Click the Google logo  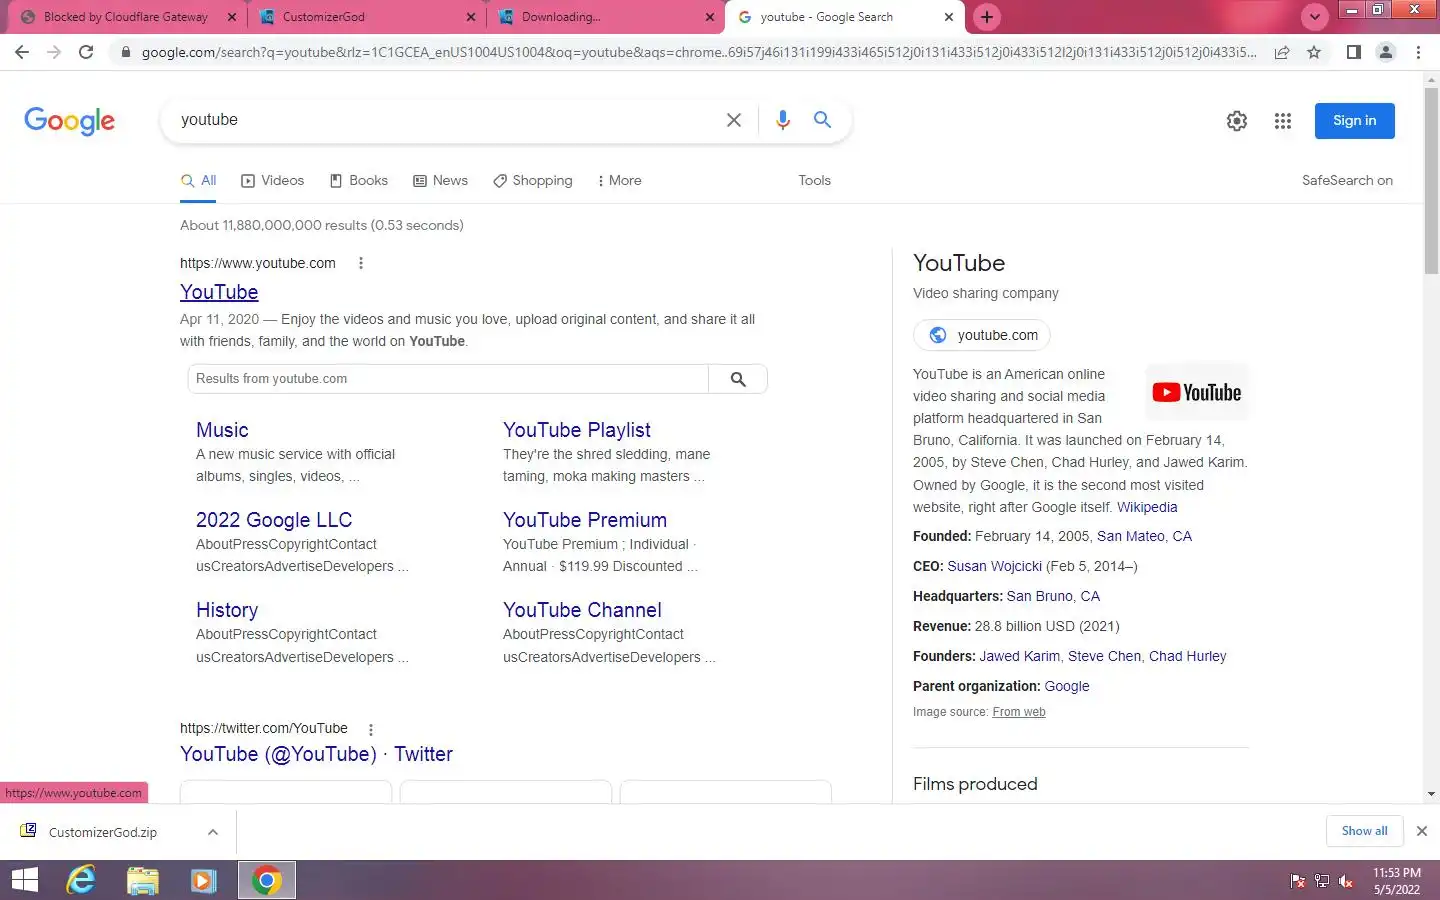[69, 121]
